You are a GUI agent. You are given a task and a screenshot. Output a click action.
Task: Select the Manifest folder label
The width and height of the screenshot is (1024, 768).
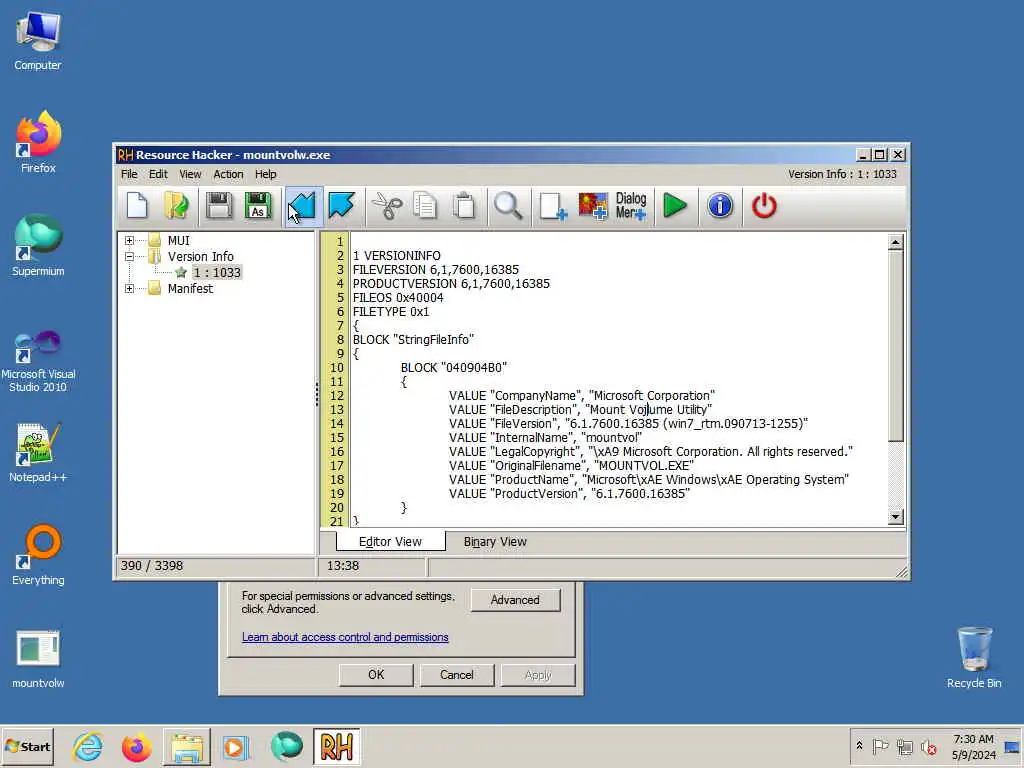pyautogui.click(x=190, y=289)
